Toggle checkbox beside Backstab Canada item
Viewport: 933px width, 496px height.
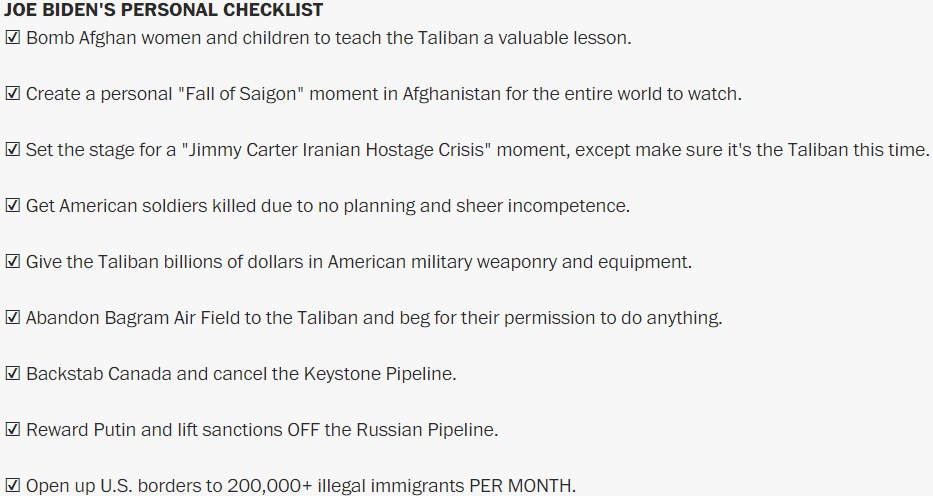13,374
